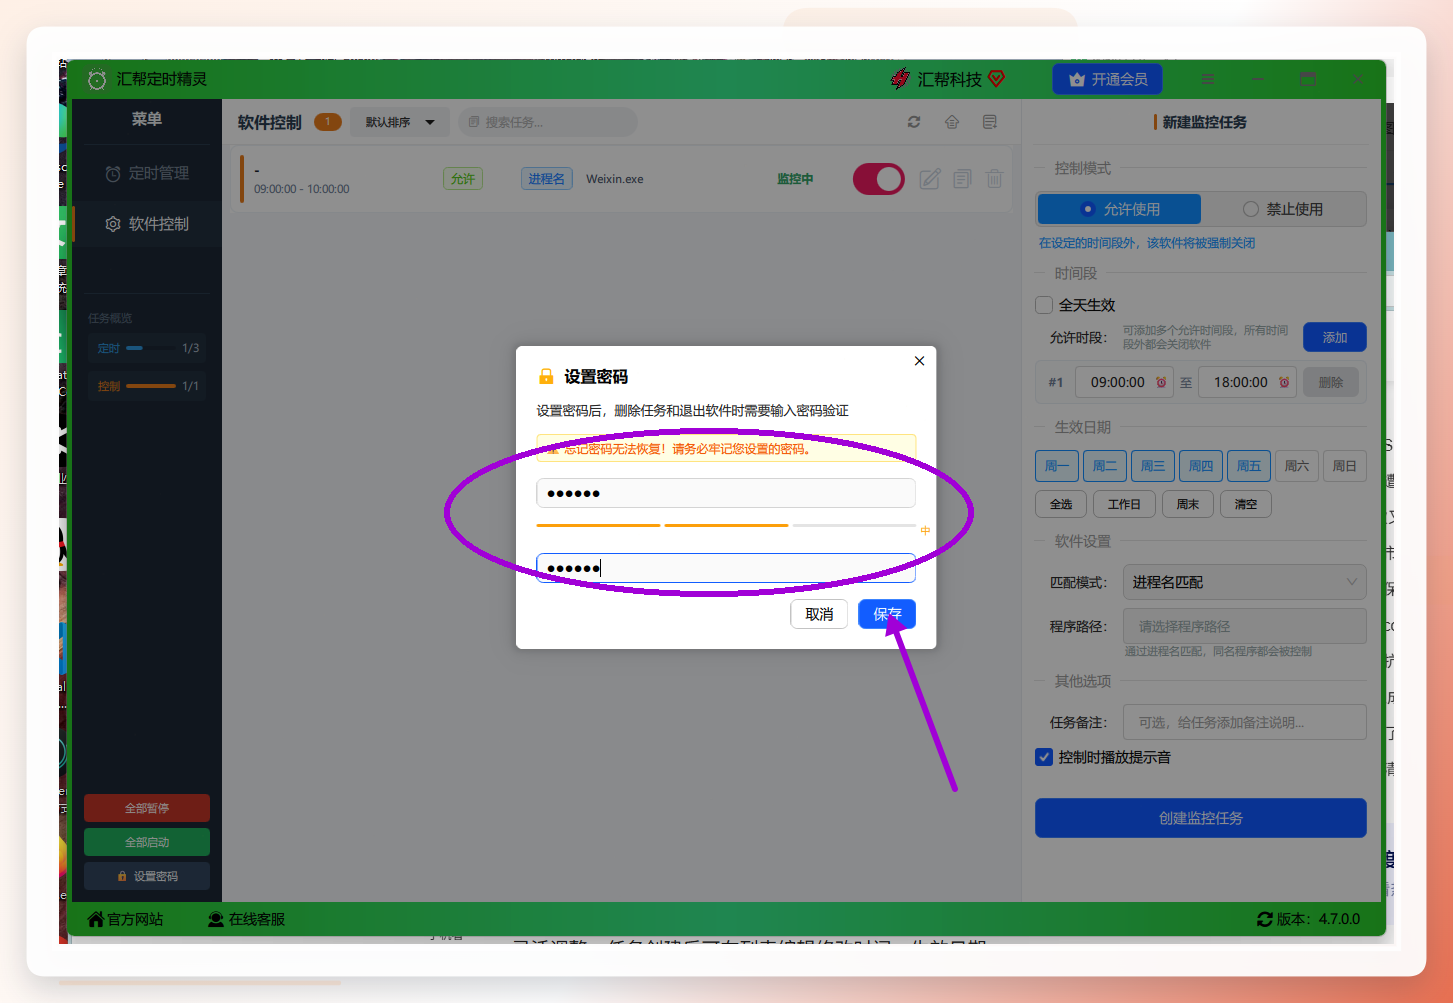
Task: Click the 允许 tag on the task row
Action: pyautogui.click(x=463, y=179)
